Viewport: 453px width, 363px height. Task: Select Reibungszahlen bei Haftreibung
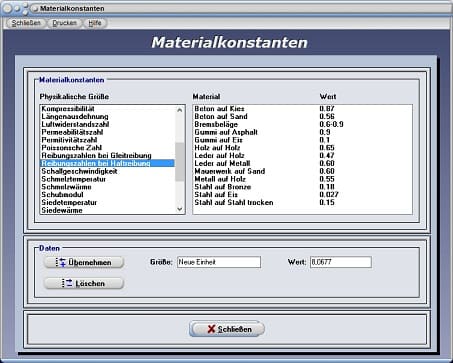pyautogui.click(x=107, y=163)
